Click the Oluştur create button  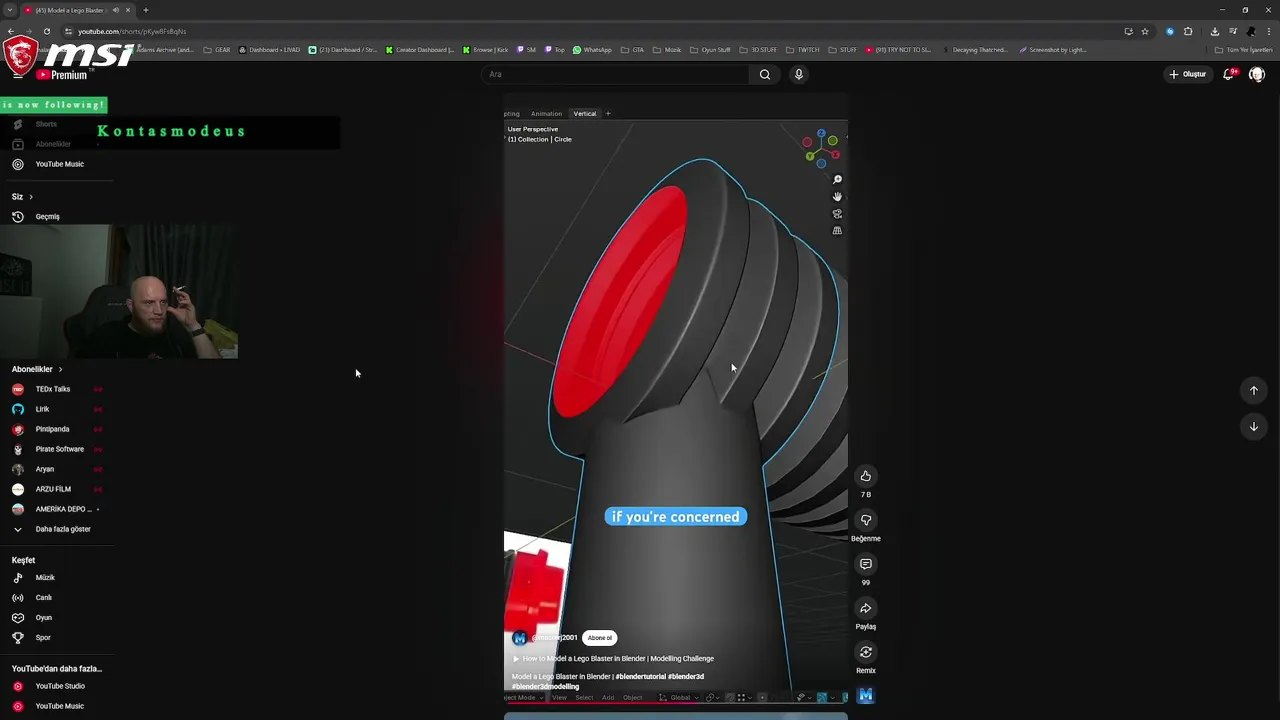click(x=1188, y=74)
